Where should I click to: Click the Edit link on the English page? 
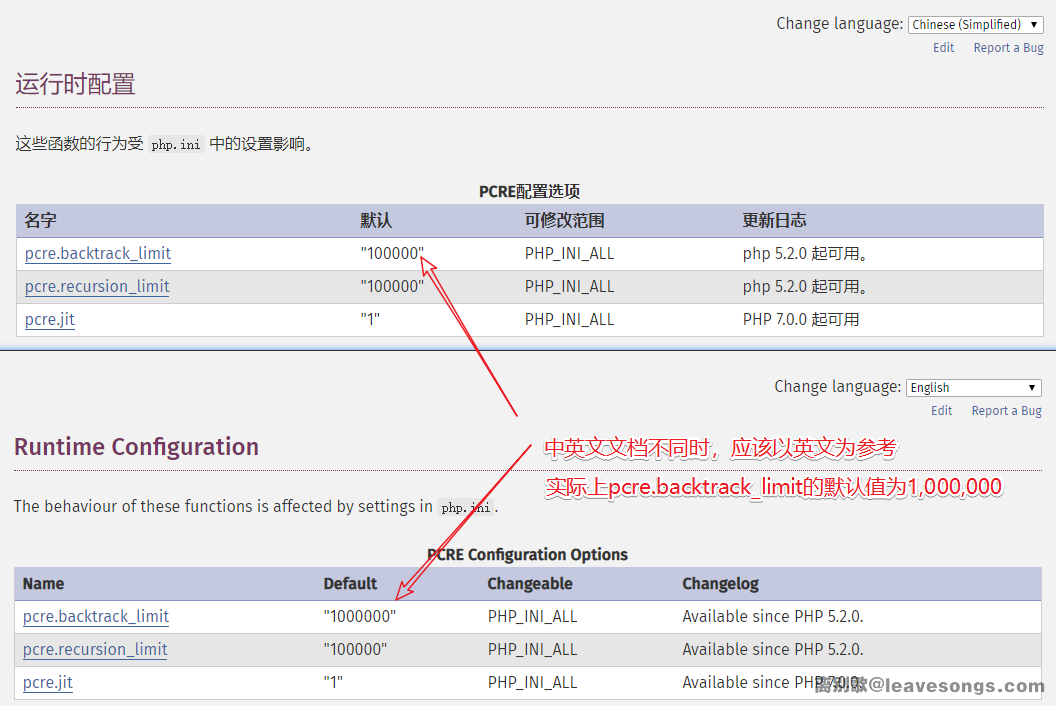pyautogui.click(x=941, y=411)
